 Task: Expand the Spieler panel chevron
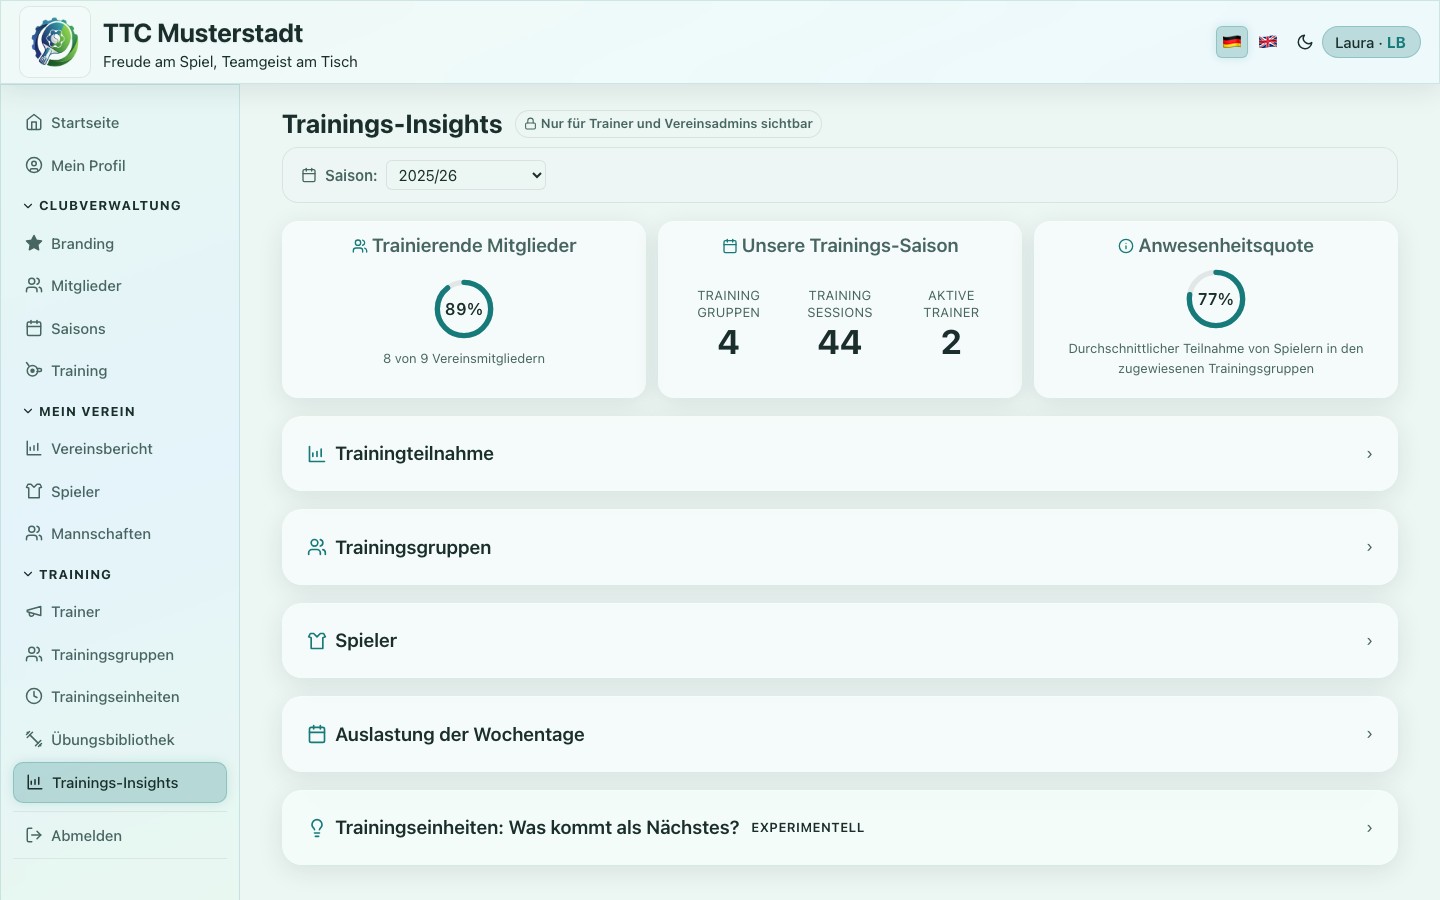(x=1369, y=641)
